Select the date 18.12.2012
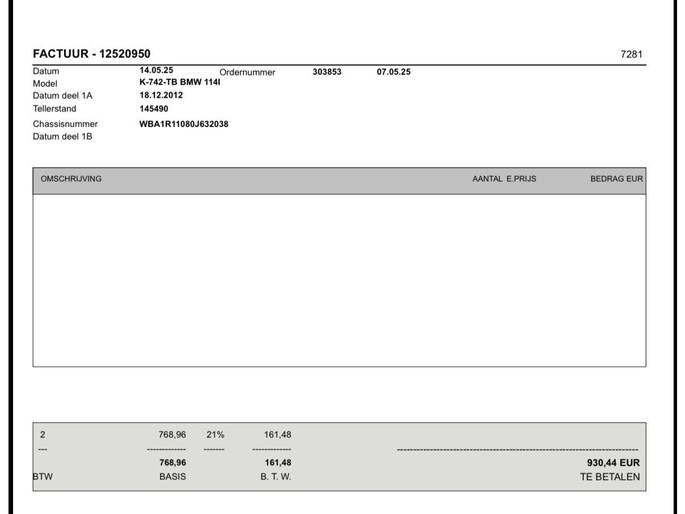 point(161,95)
